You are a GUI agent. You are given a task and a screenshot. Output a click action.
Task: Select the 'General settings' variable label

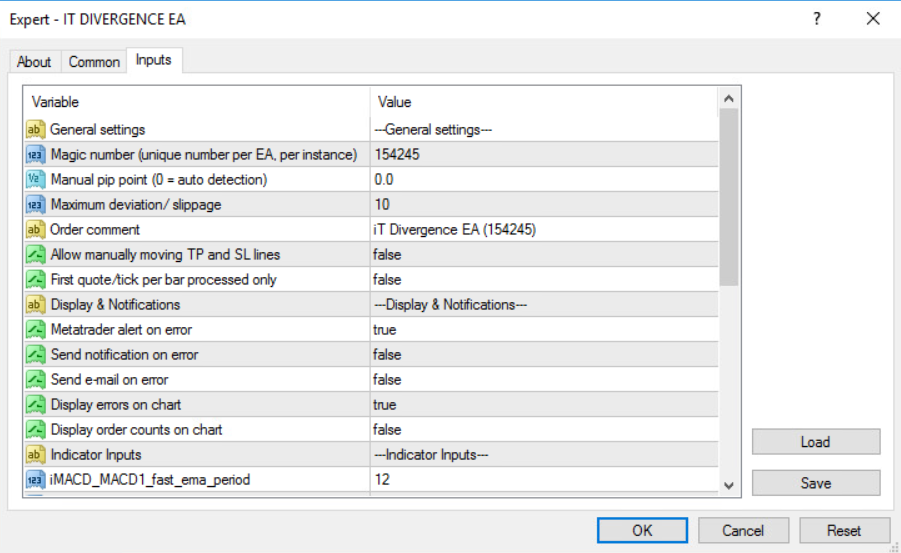[x=98, y=129]
